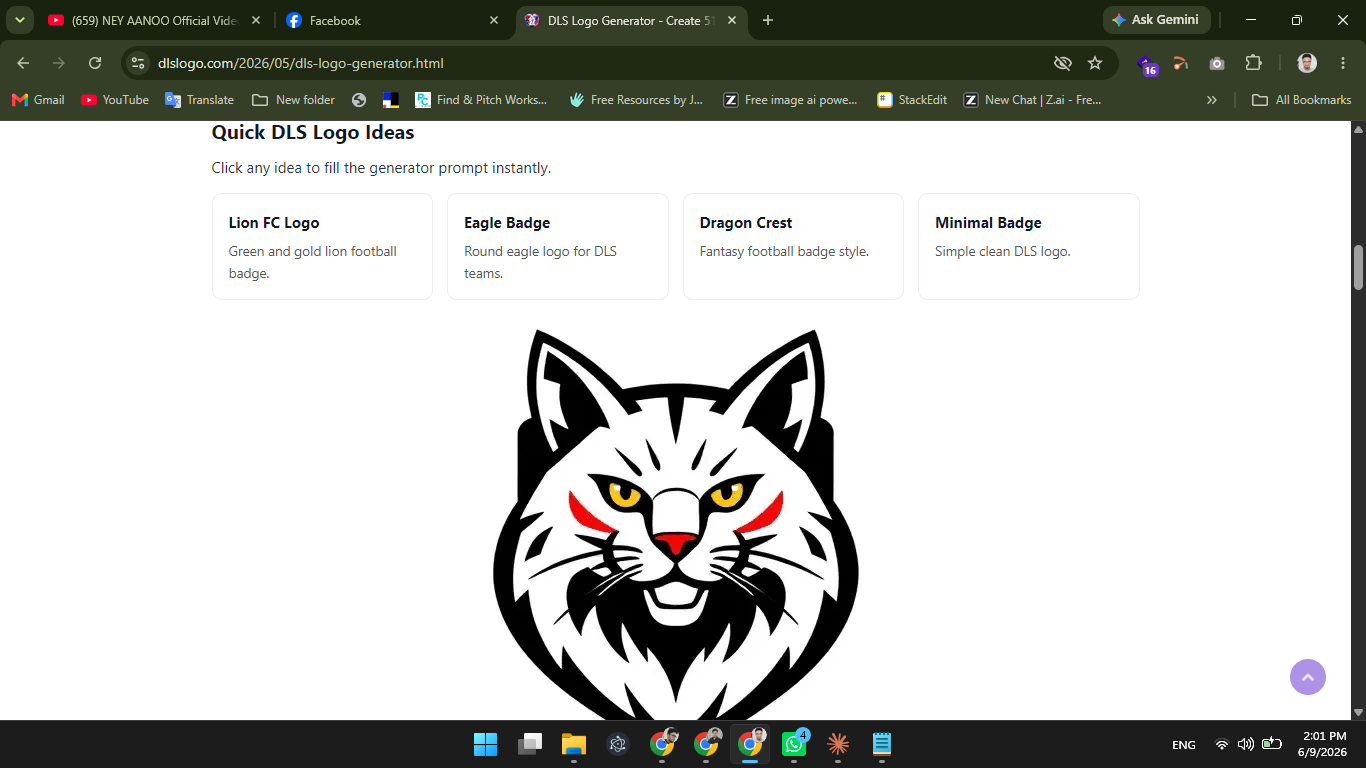Viewport: 1366px width, 768px height.
Task: Click the ENG language indicator
Action: 1184,745
